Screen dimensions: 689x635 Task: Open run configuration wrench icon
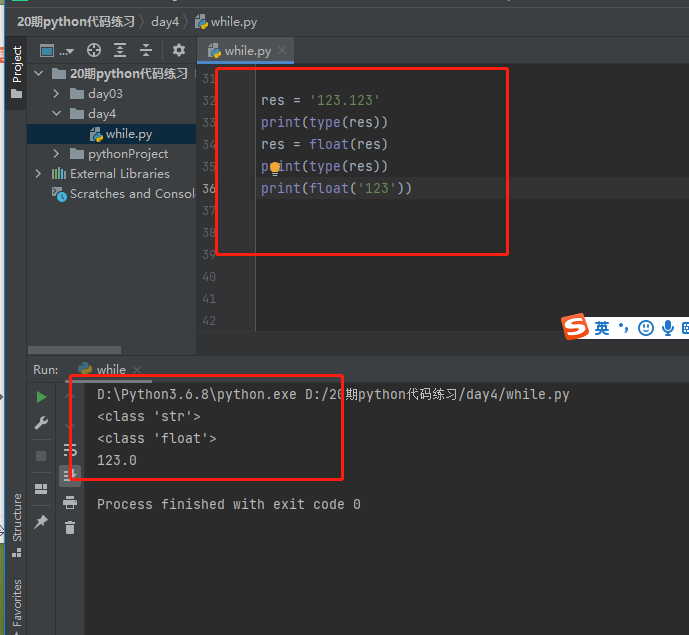[41, 423]
